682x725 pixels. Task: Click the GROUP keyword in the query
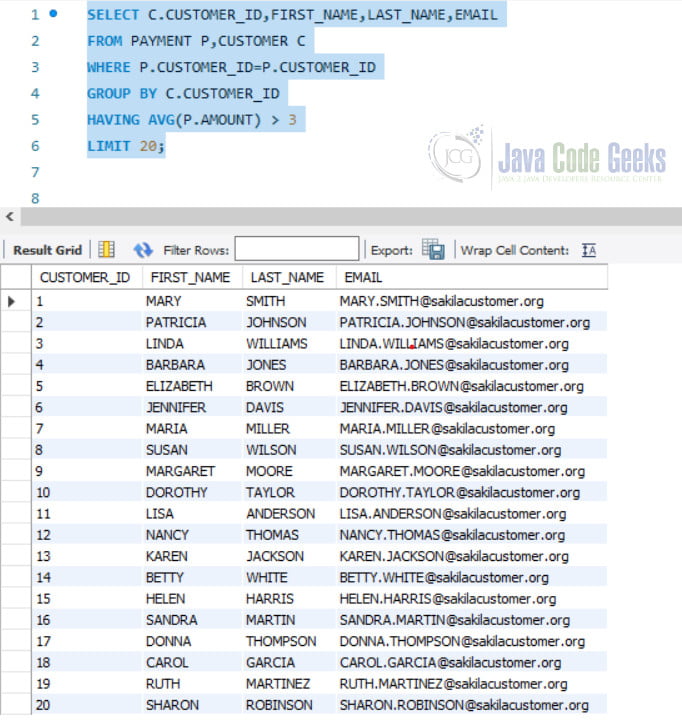(x=109, y=94)
